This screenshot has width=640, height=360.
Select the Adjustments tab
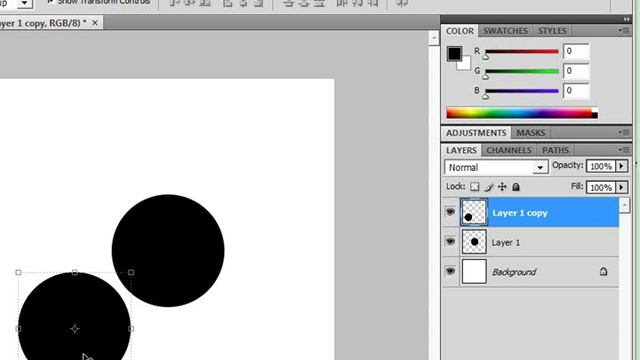point(476,133)
